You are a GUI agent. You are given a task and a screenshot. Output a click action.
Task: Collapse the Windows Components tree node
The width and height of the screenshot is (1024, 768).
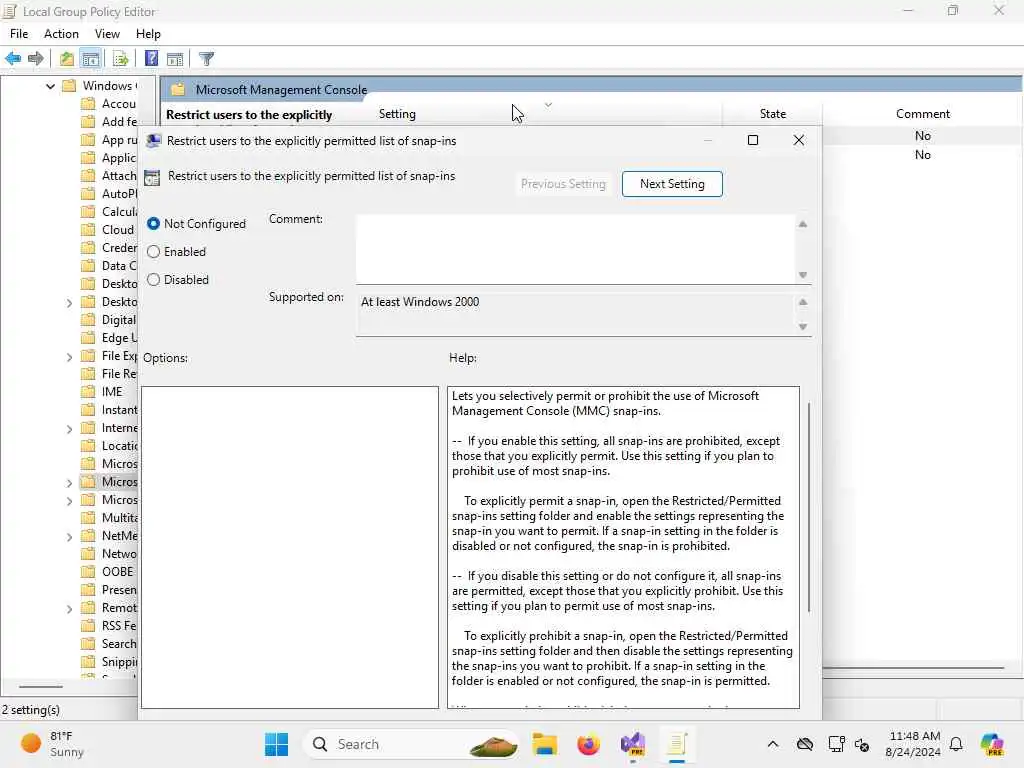click(50, 86)
